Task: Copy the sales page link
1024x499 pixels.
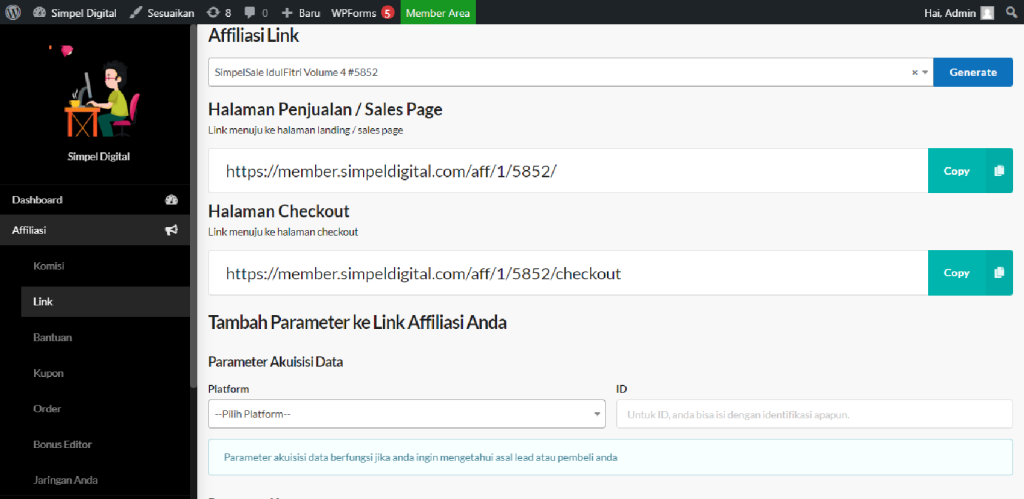Action: pos(957,171)
